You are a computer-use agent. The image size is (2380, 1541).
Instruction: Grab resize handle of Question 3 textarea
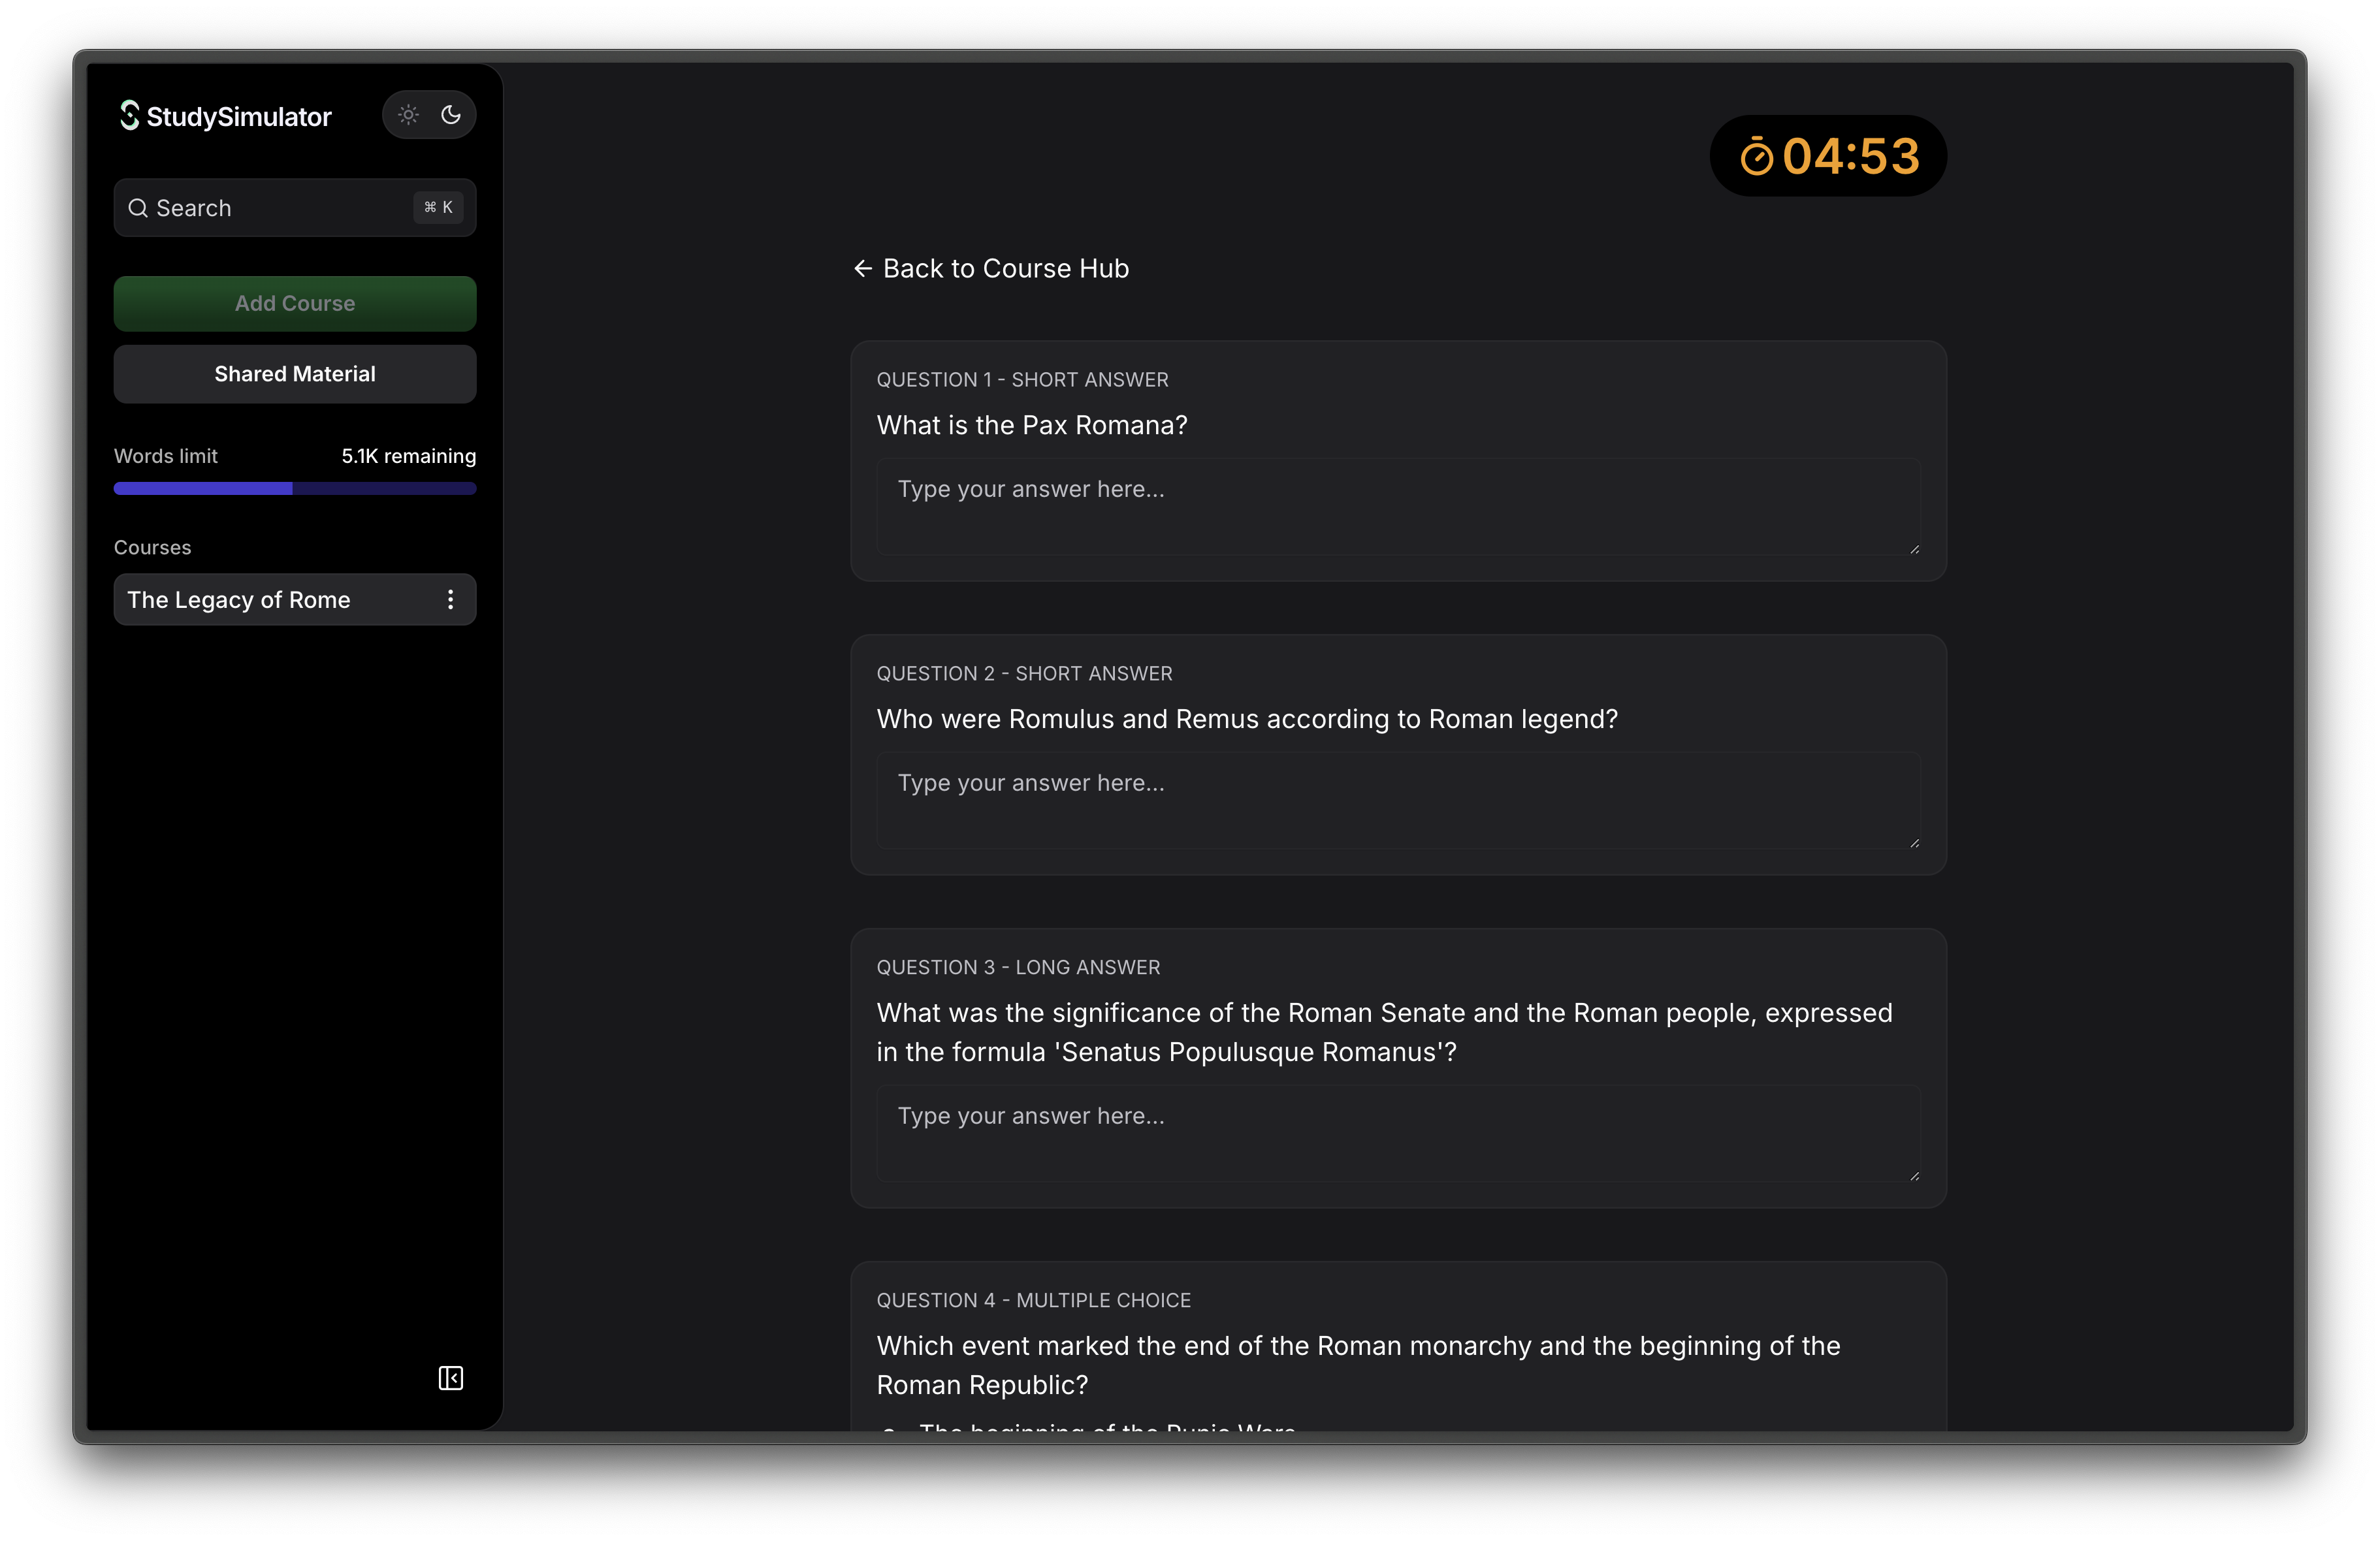(x=1914, y=1176)
